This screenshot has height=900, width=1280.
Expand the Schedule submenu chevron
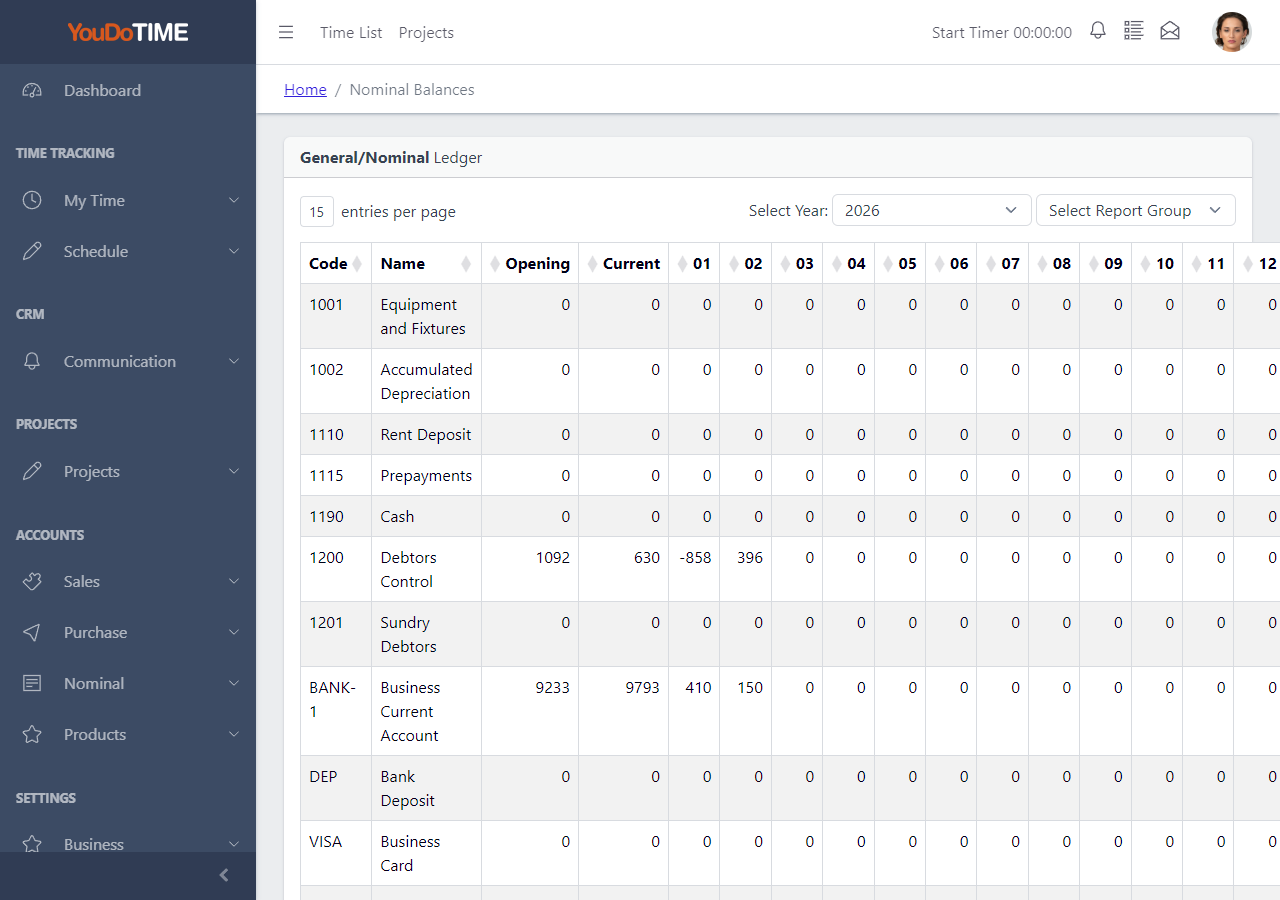(234, 251)
